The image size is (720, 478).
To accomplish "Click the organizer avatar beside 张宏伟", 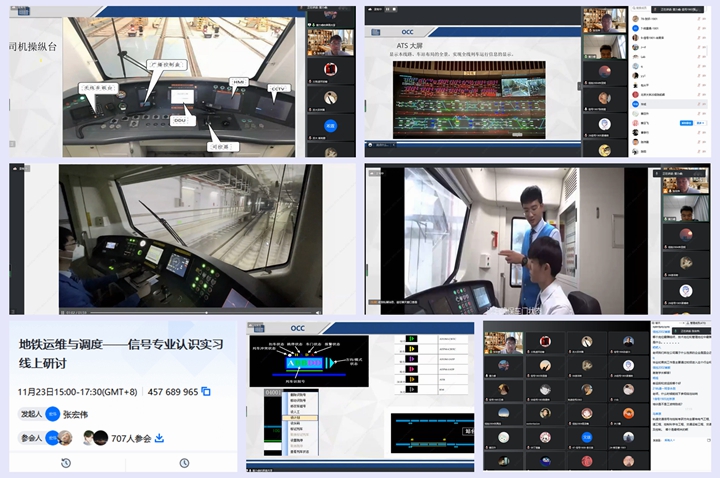I will click(52, 414).
